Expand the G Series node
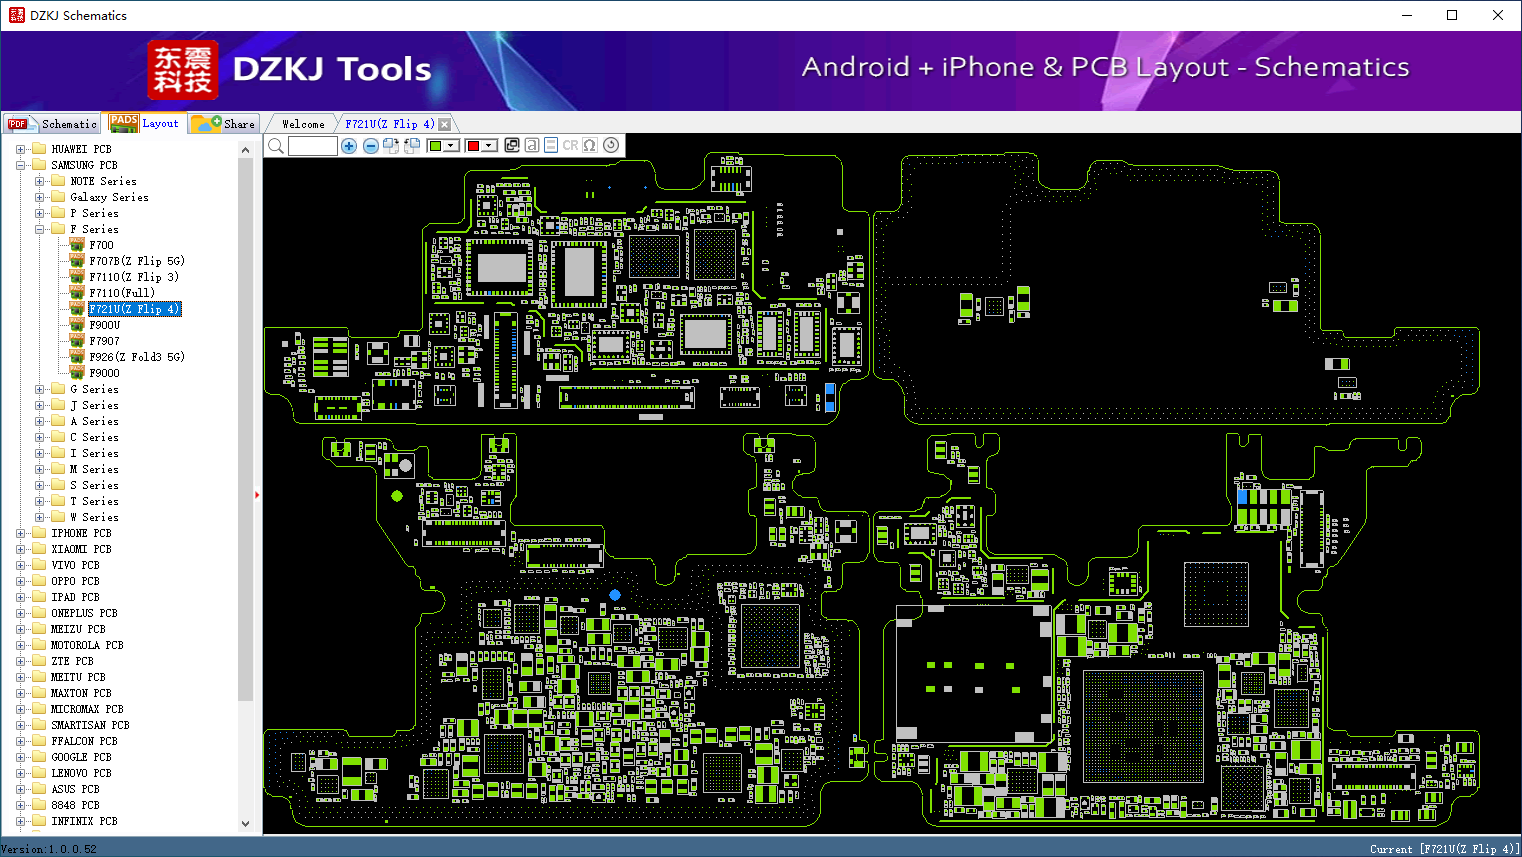Image resolution: width=1522 pixels, height=857 pixels. 40,389
